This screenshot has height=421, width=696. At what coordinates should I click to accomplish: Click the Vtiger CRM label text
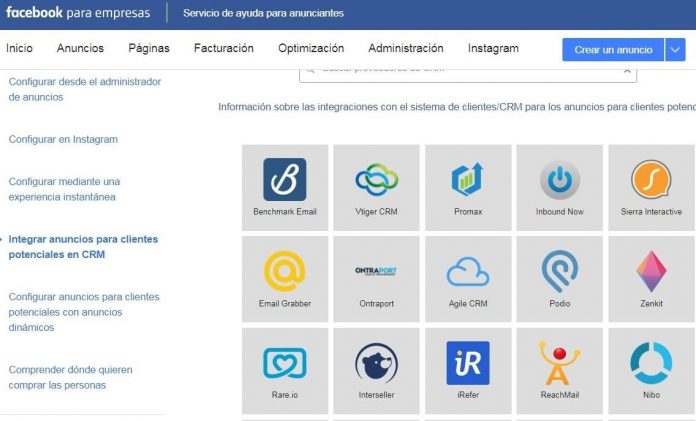tap(376, 212)
